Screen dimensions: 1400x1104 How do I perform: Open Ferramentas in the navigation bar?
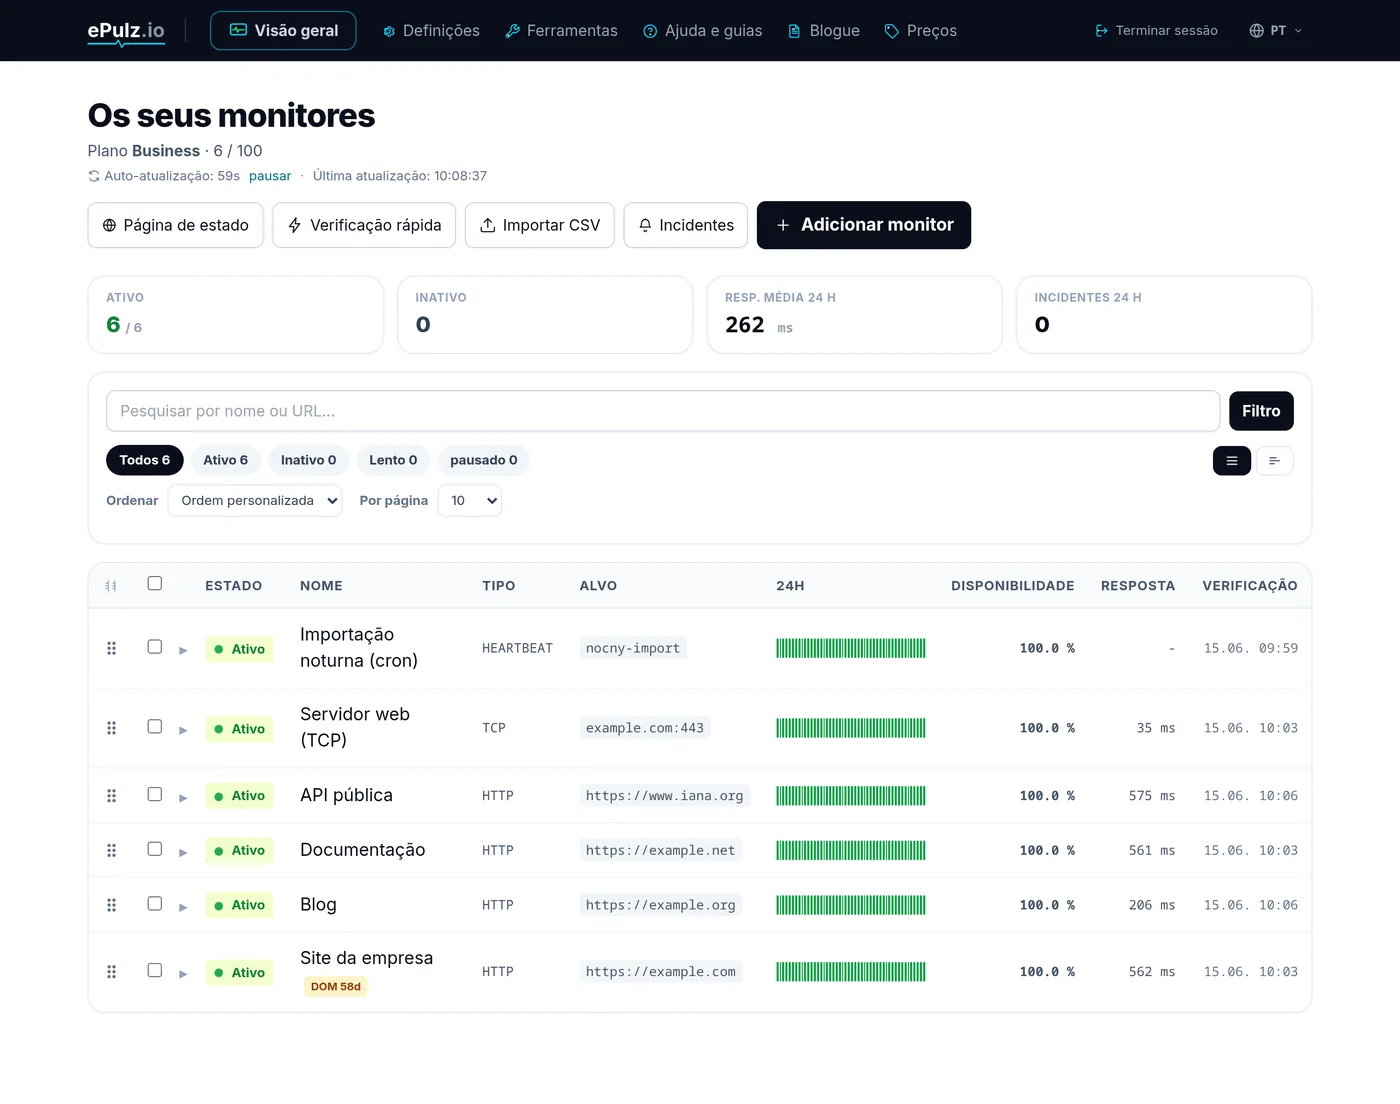coord(561,31)
